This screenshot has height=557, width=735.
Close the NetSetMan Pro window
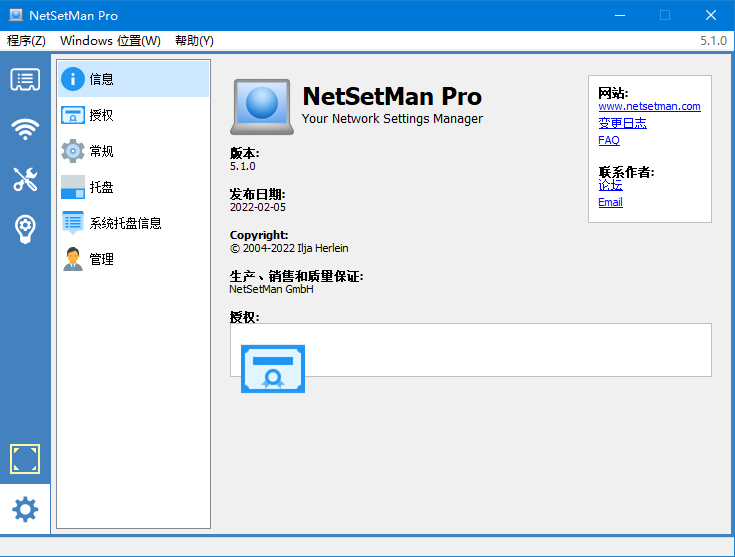711,15
